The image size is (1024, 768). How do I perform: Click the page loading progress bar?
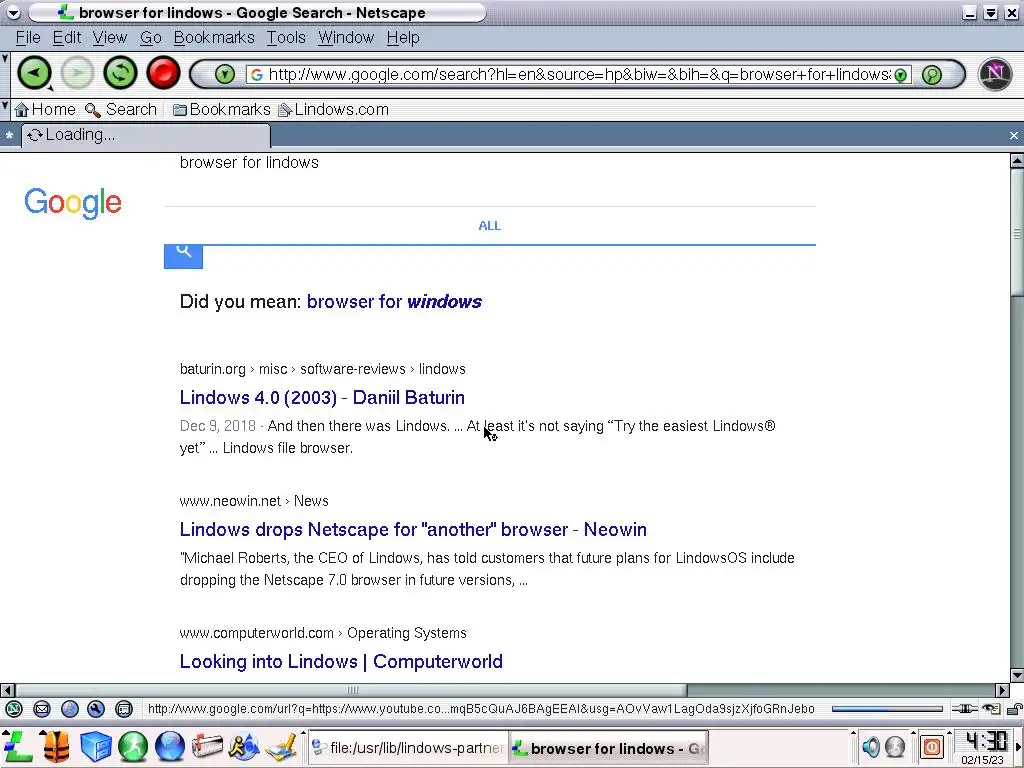(x=887, y=709)
